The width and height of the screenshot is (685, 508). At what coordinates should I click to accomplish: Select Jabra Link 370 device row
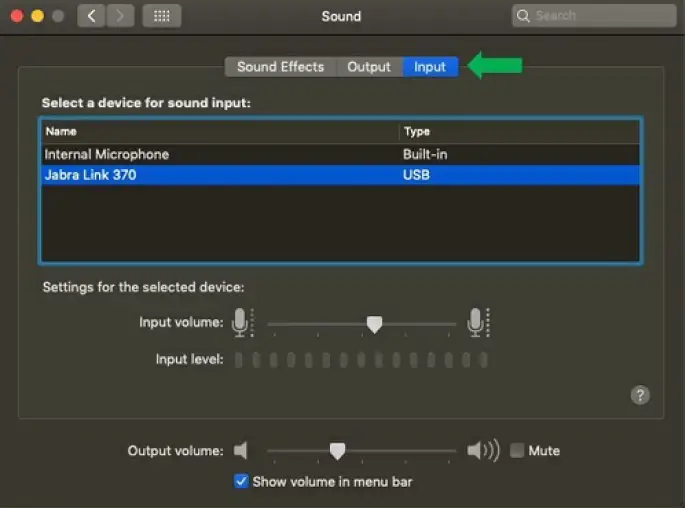point(340,175)
